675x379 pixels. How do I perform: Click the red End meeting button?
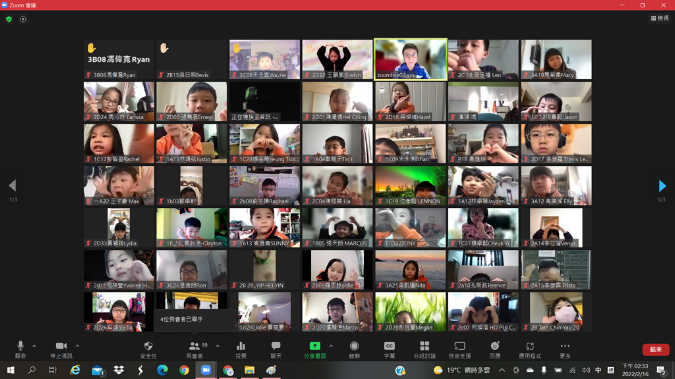click(656, 349)
